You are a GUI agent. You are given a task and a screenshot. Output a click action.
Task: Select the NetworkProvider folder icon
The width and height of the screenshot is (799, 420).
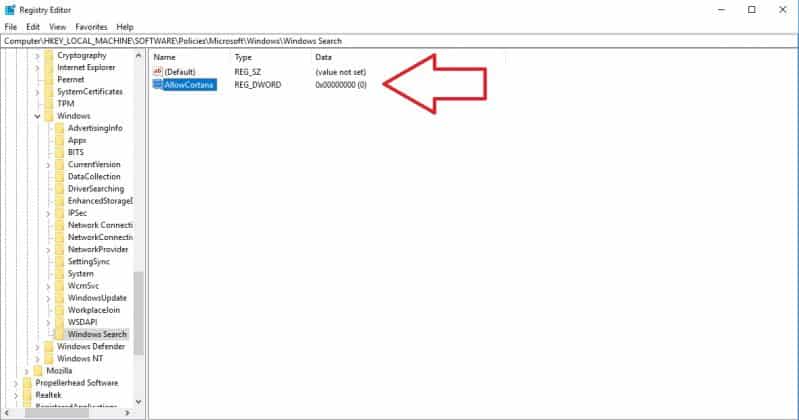coord(60,250)
